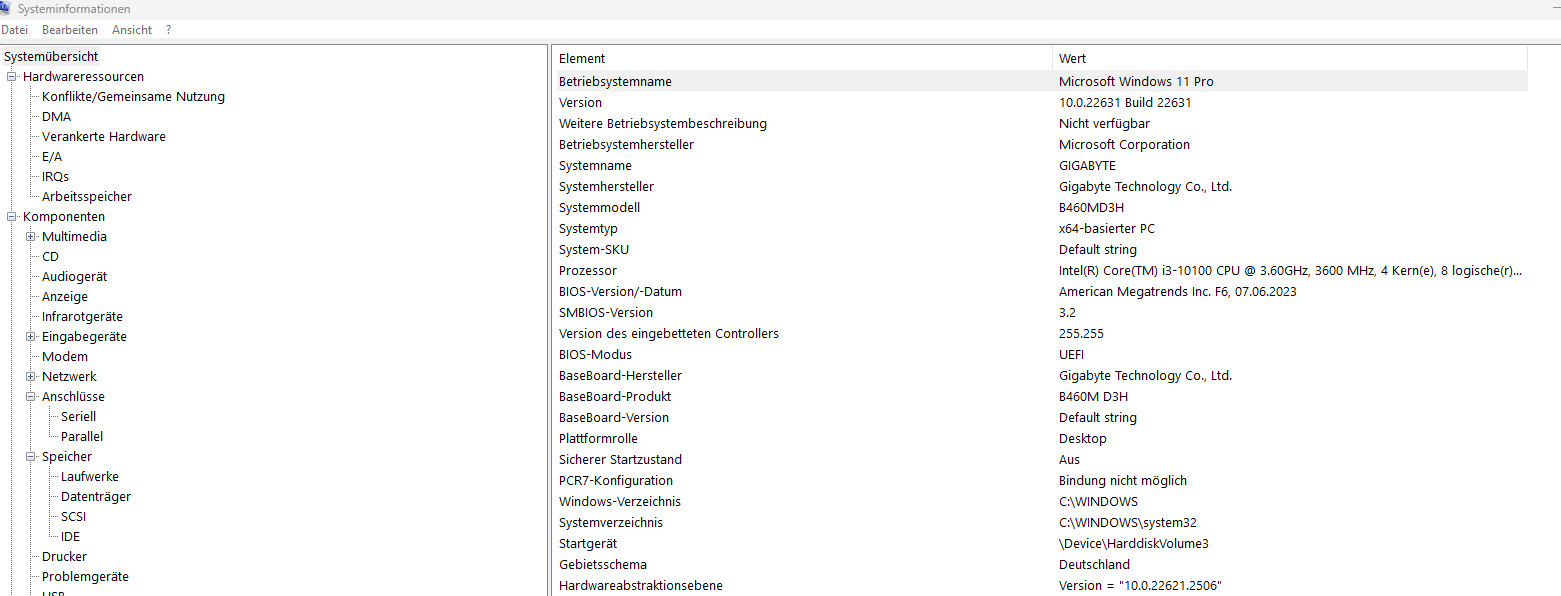Click the GIGABYTE system name value

click(1087, 166)
